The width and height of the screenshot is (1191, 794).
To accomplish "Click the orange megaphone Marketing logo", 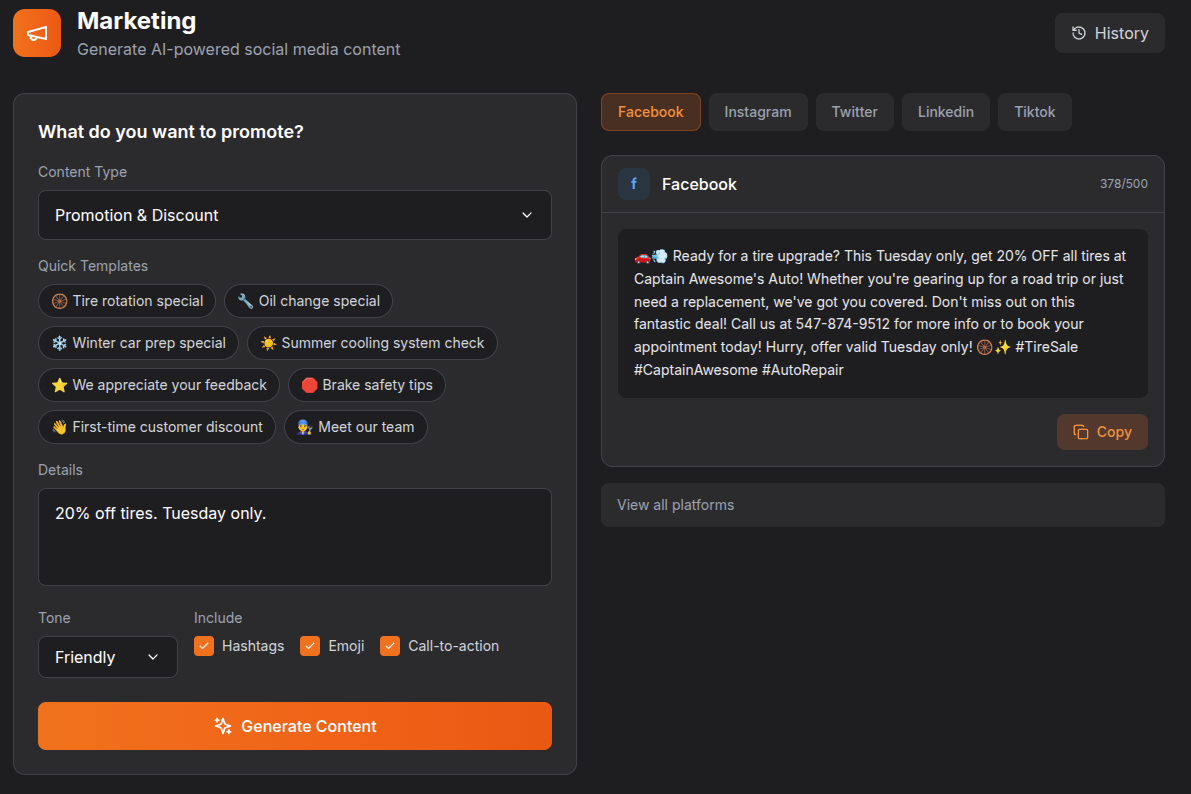I will point(36,33).
